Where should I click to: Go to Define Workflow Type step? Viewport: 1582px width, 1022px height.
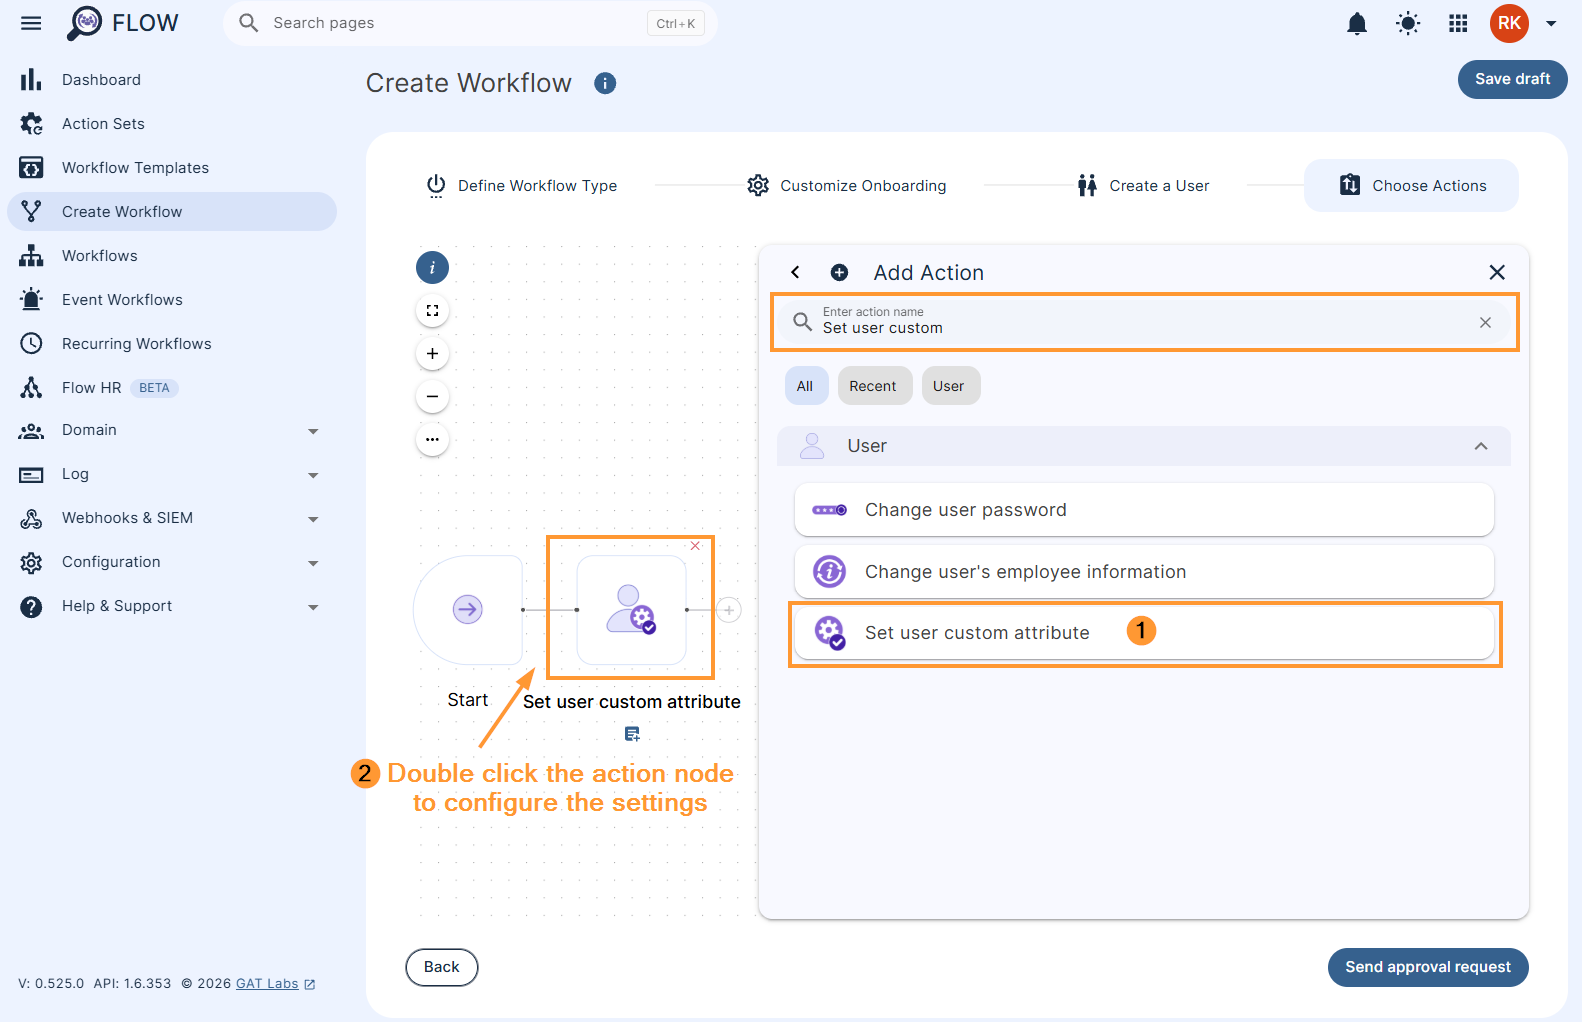521,186
